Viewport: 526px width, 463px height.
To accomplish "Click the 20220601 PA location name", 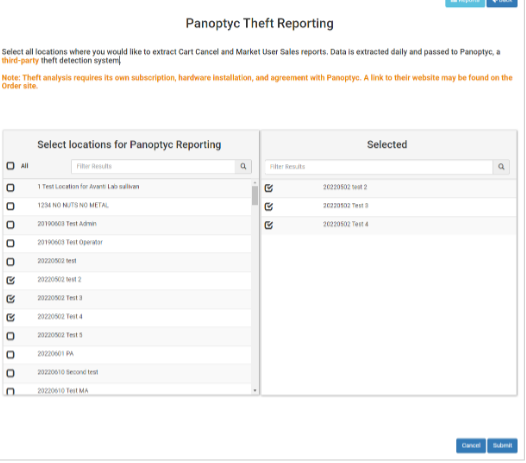I will (55, 354).
